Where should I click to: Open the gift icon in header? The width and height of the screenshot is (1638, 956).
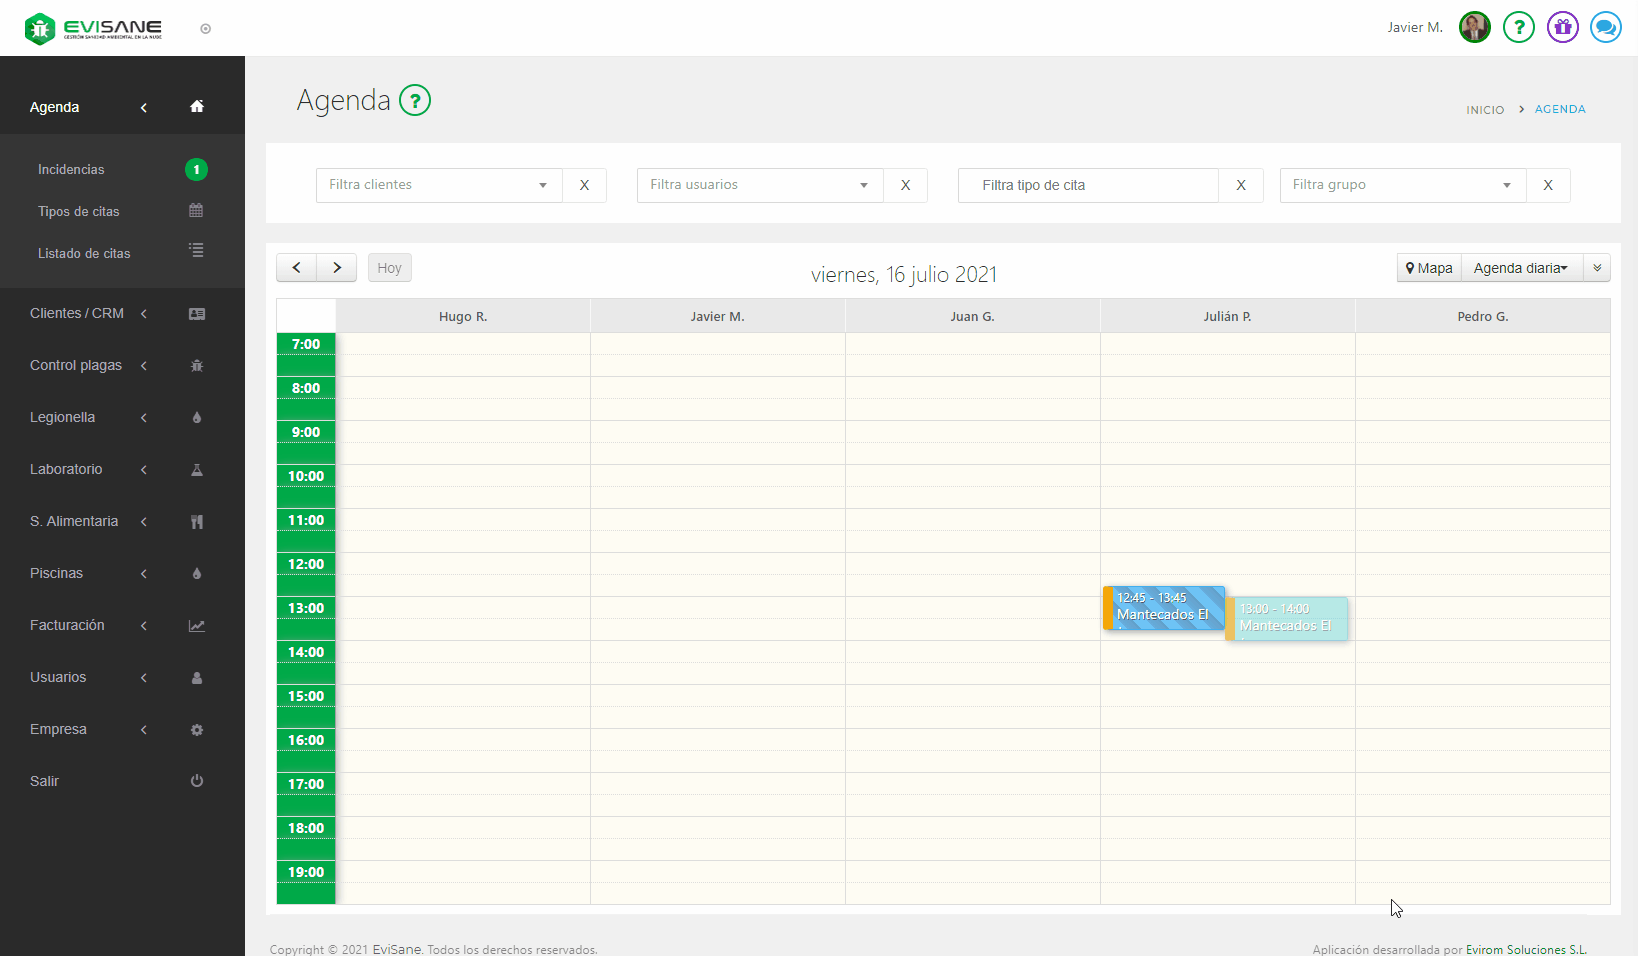click(1562, 27)
